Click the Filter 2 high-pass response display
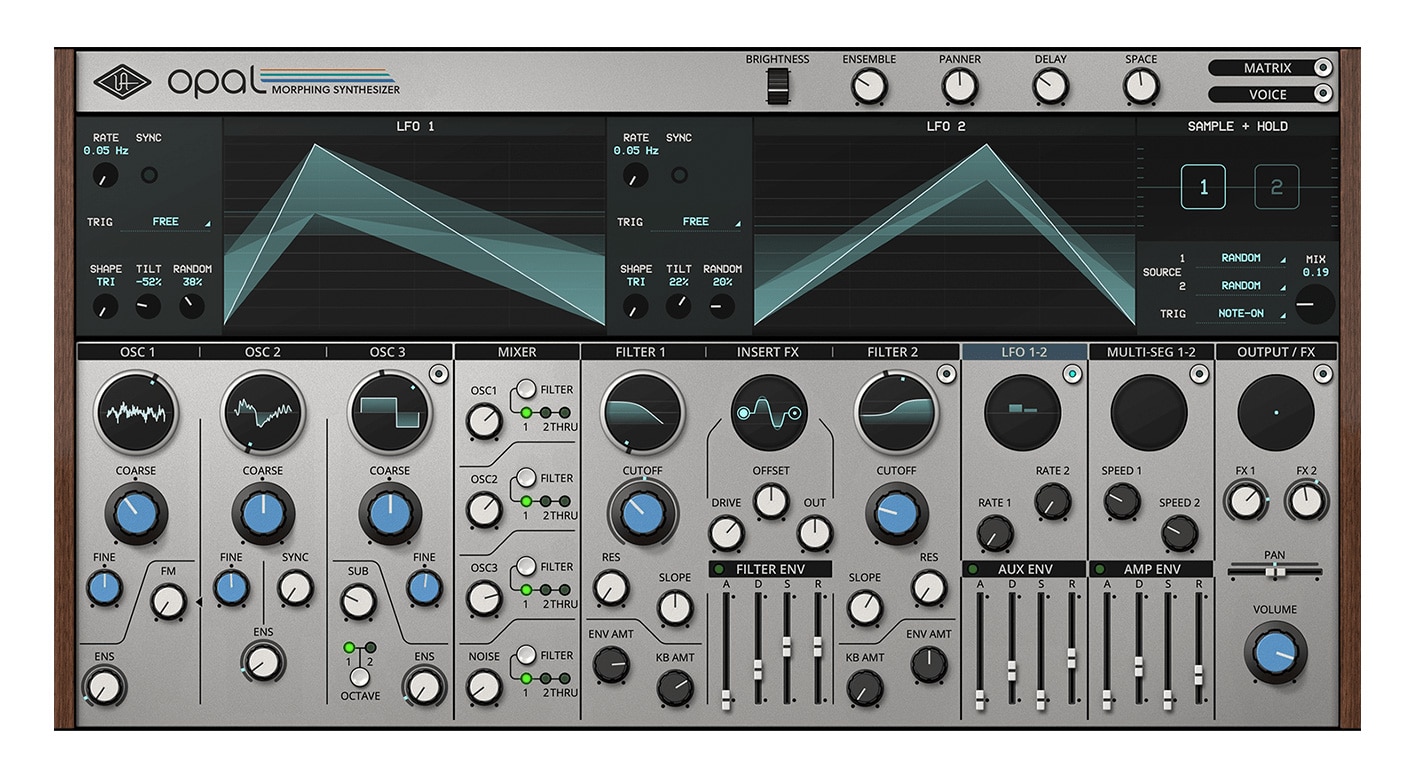This screenshot has height=778, width=1415. [895, 411]
